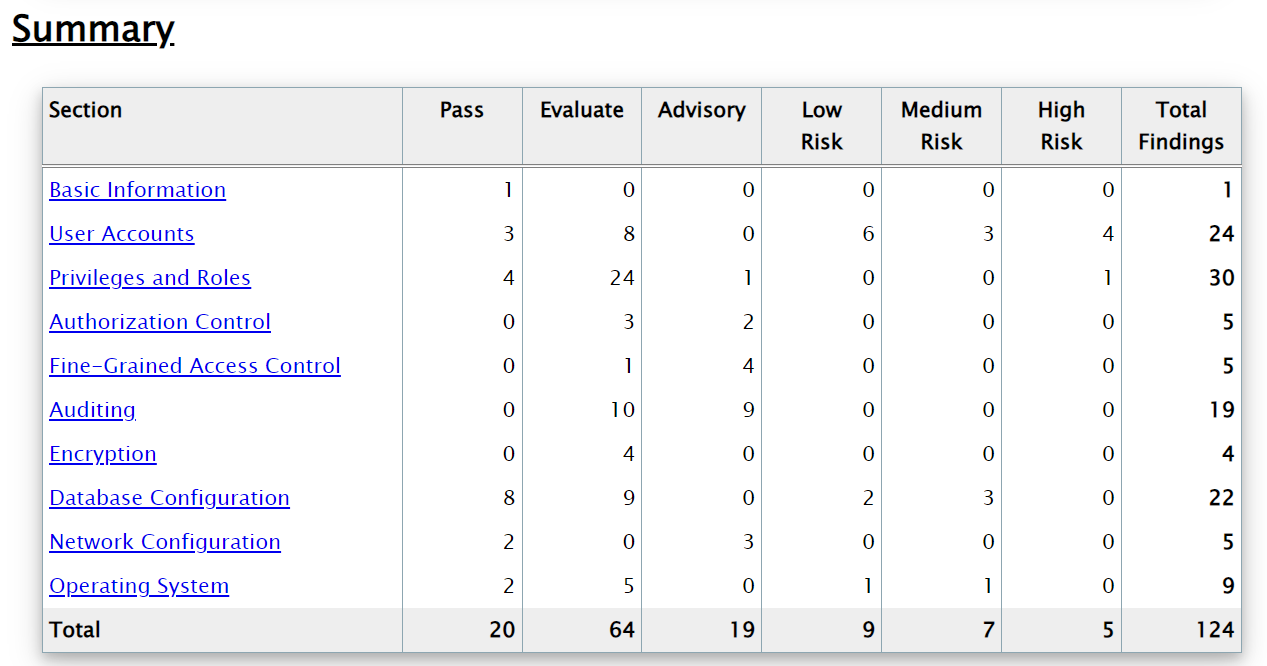Select the Advisory column header

[x=702, y=110]
